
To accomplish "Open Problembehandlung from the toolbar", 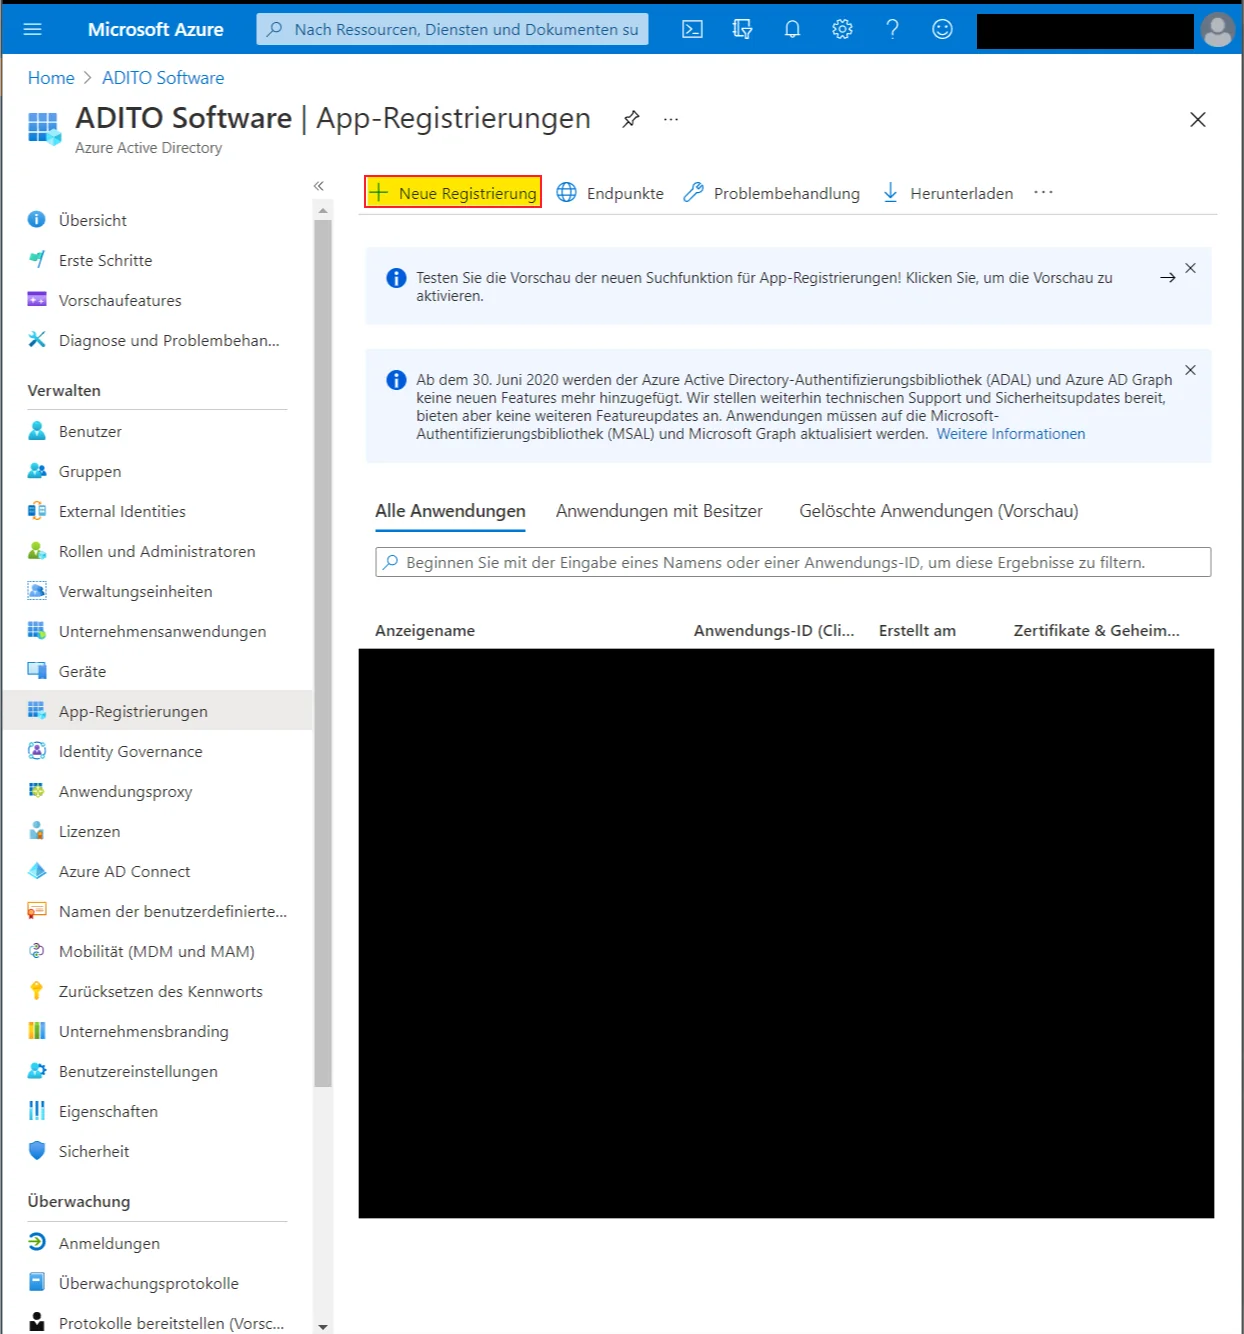I will tap(771, 193).
